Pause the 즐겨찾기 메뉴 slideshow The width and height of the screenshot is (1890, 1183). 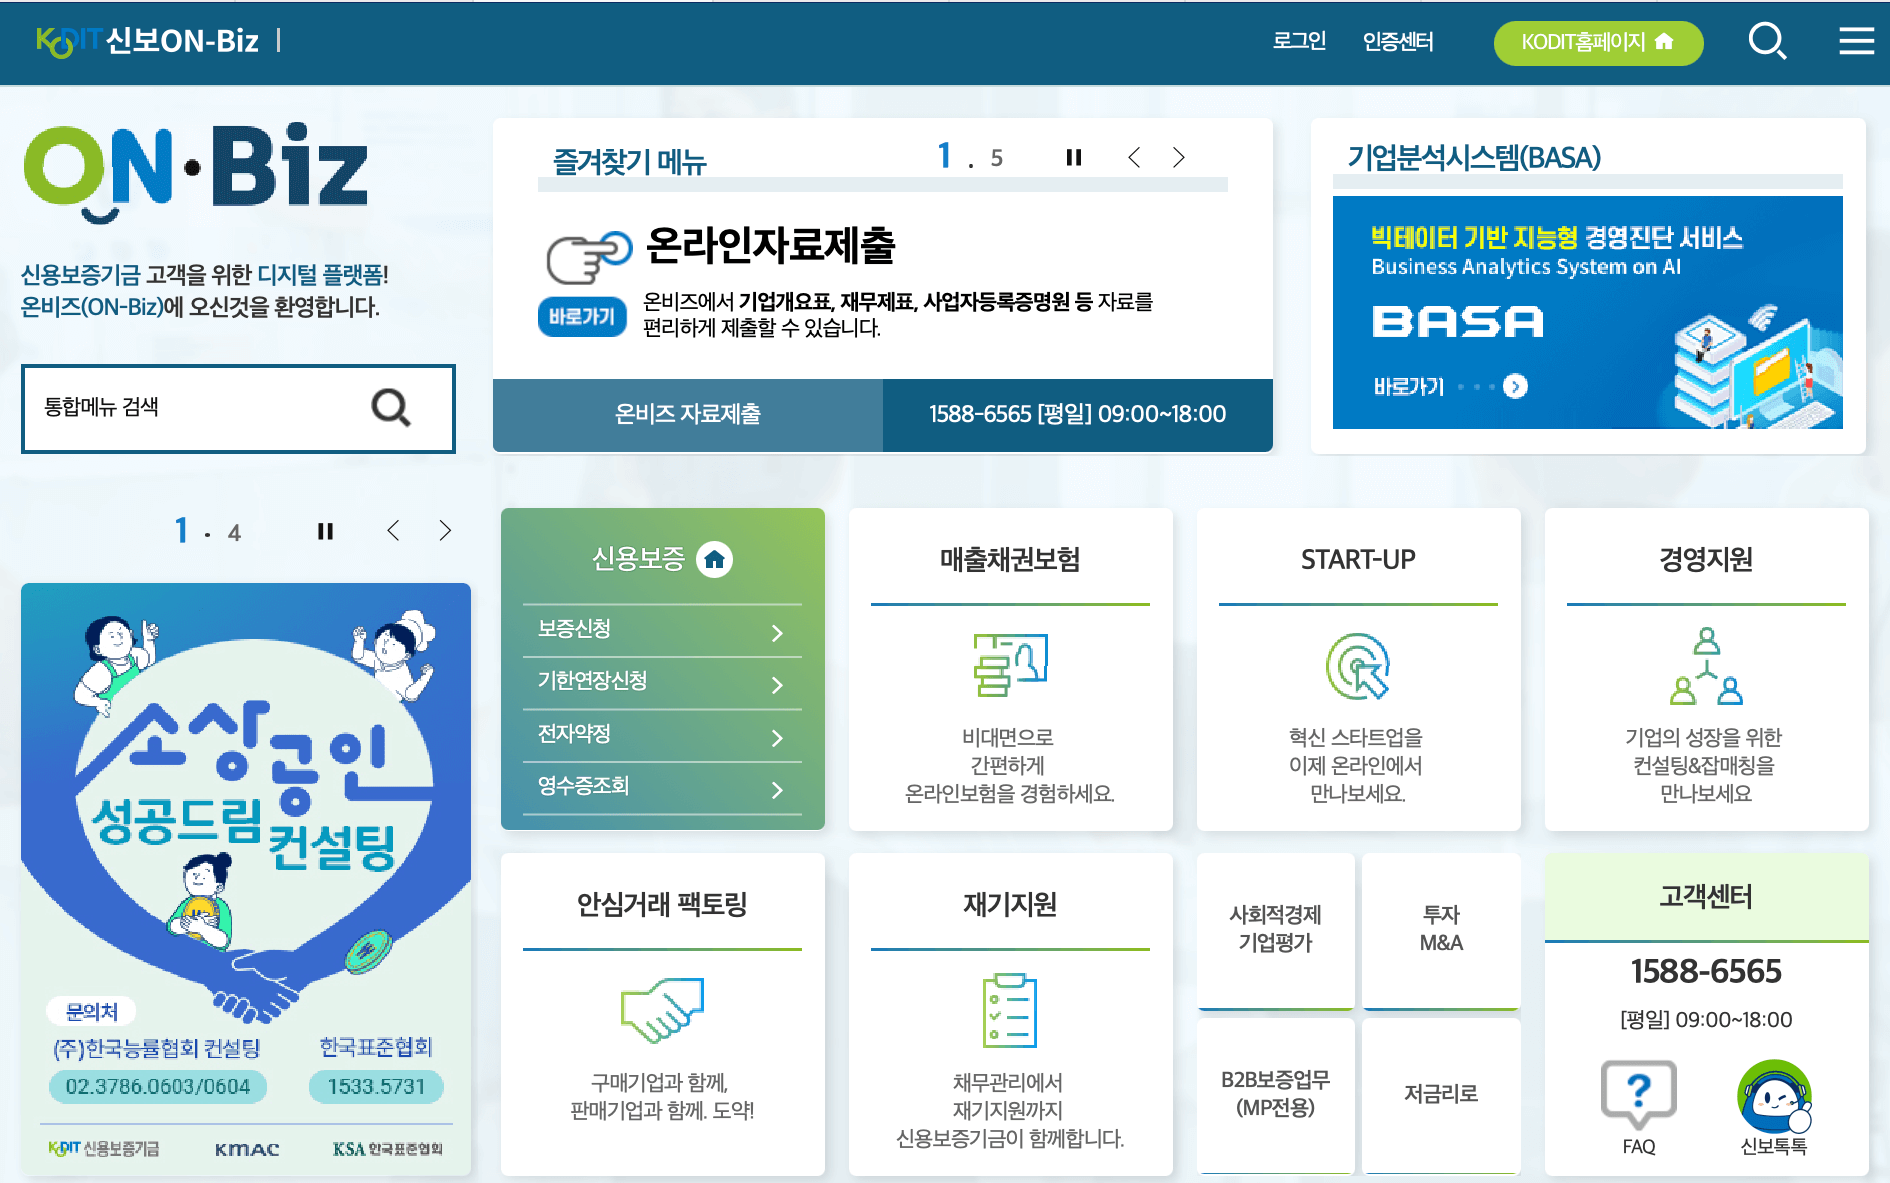1074,157
